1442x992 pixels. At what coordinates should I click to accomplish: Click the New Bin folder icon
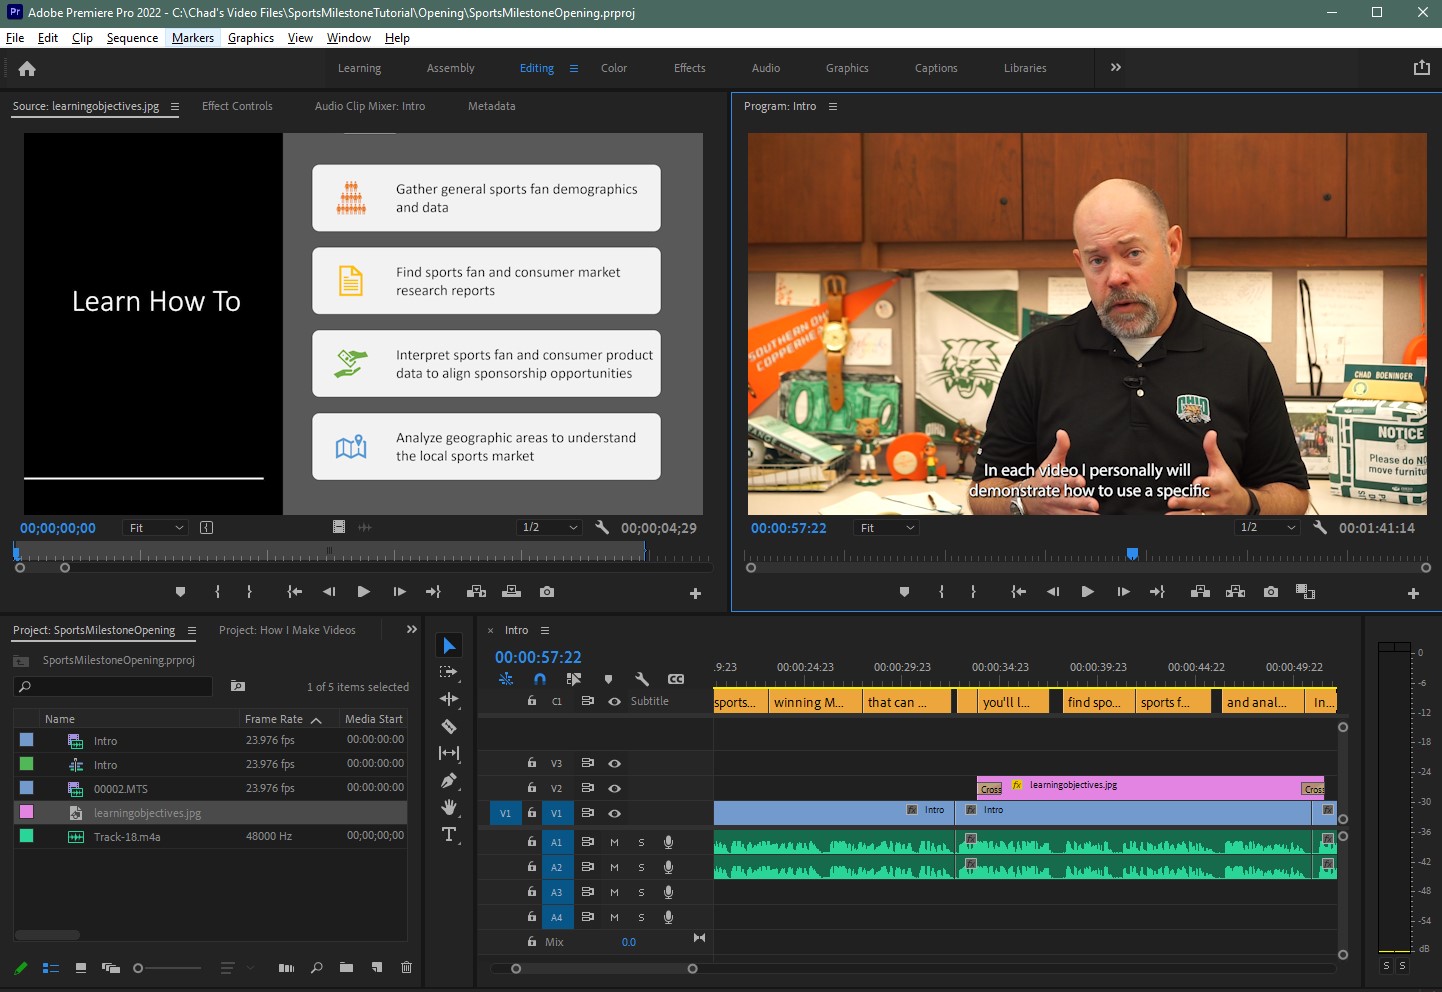346,967
